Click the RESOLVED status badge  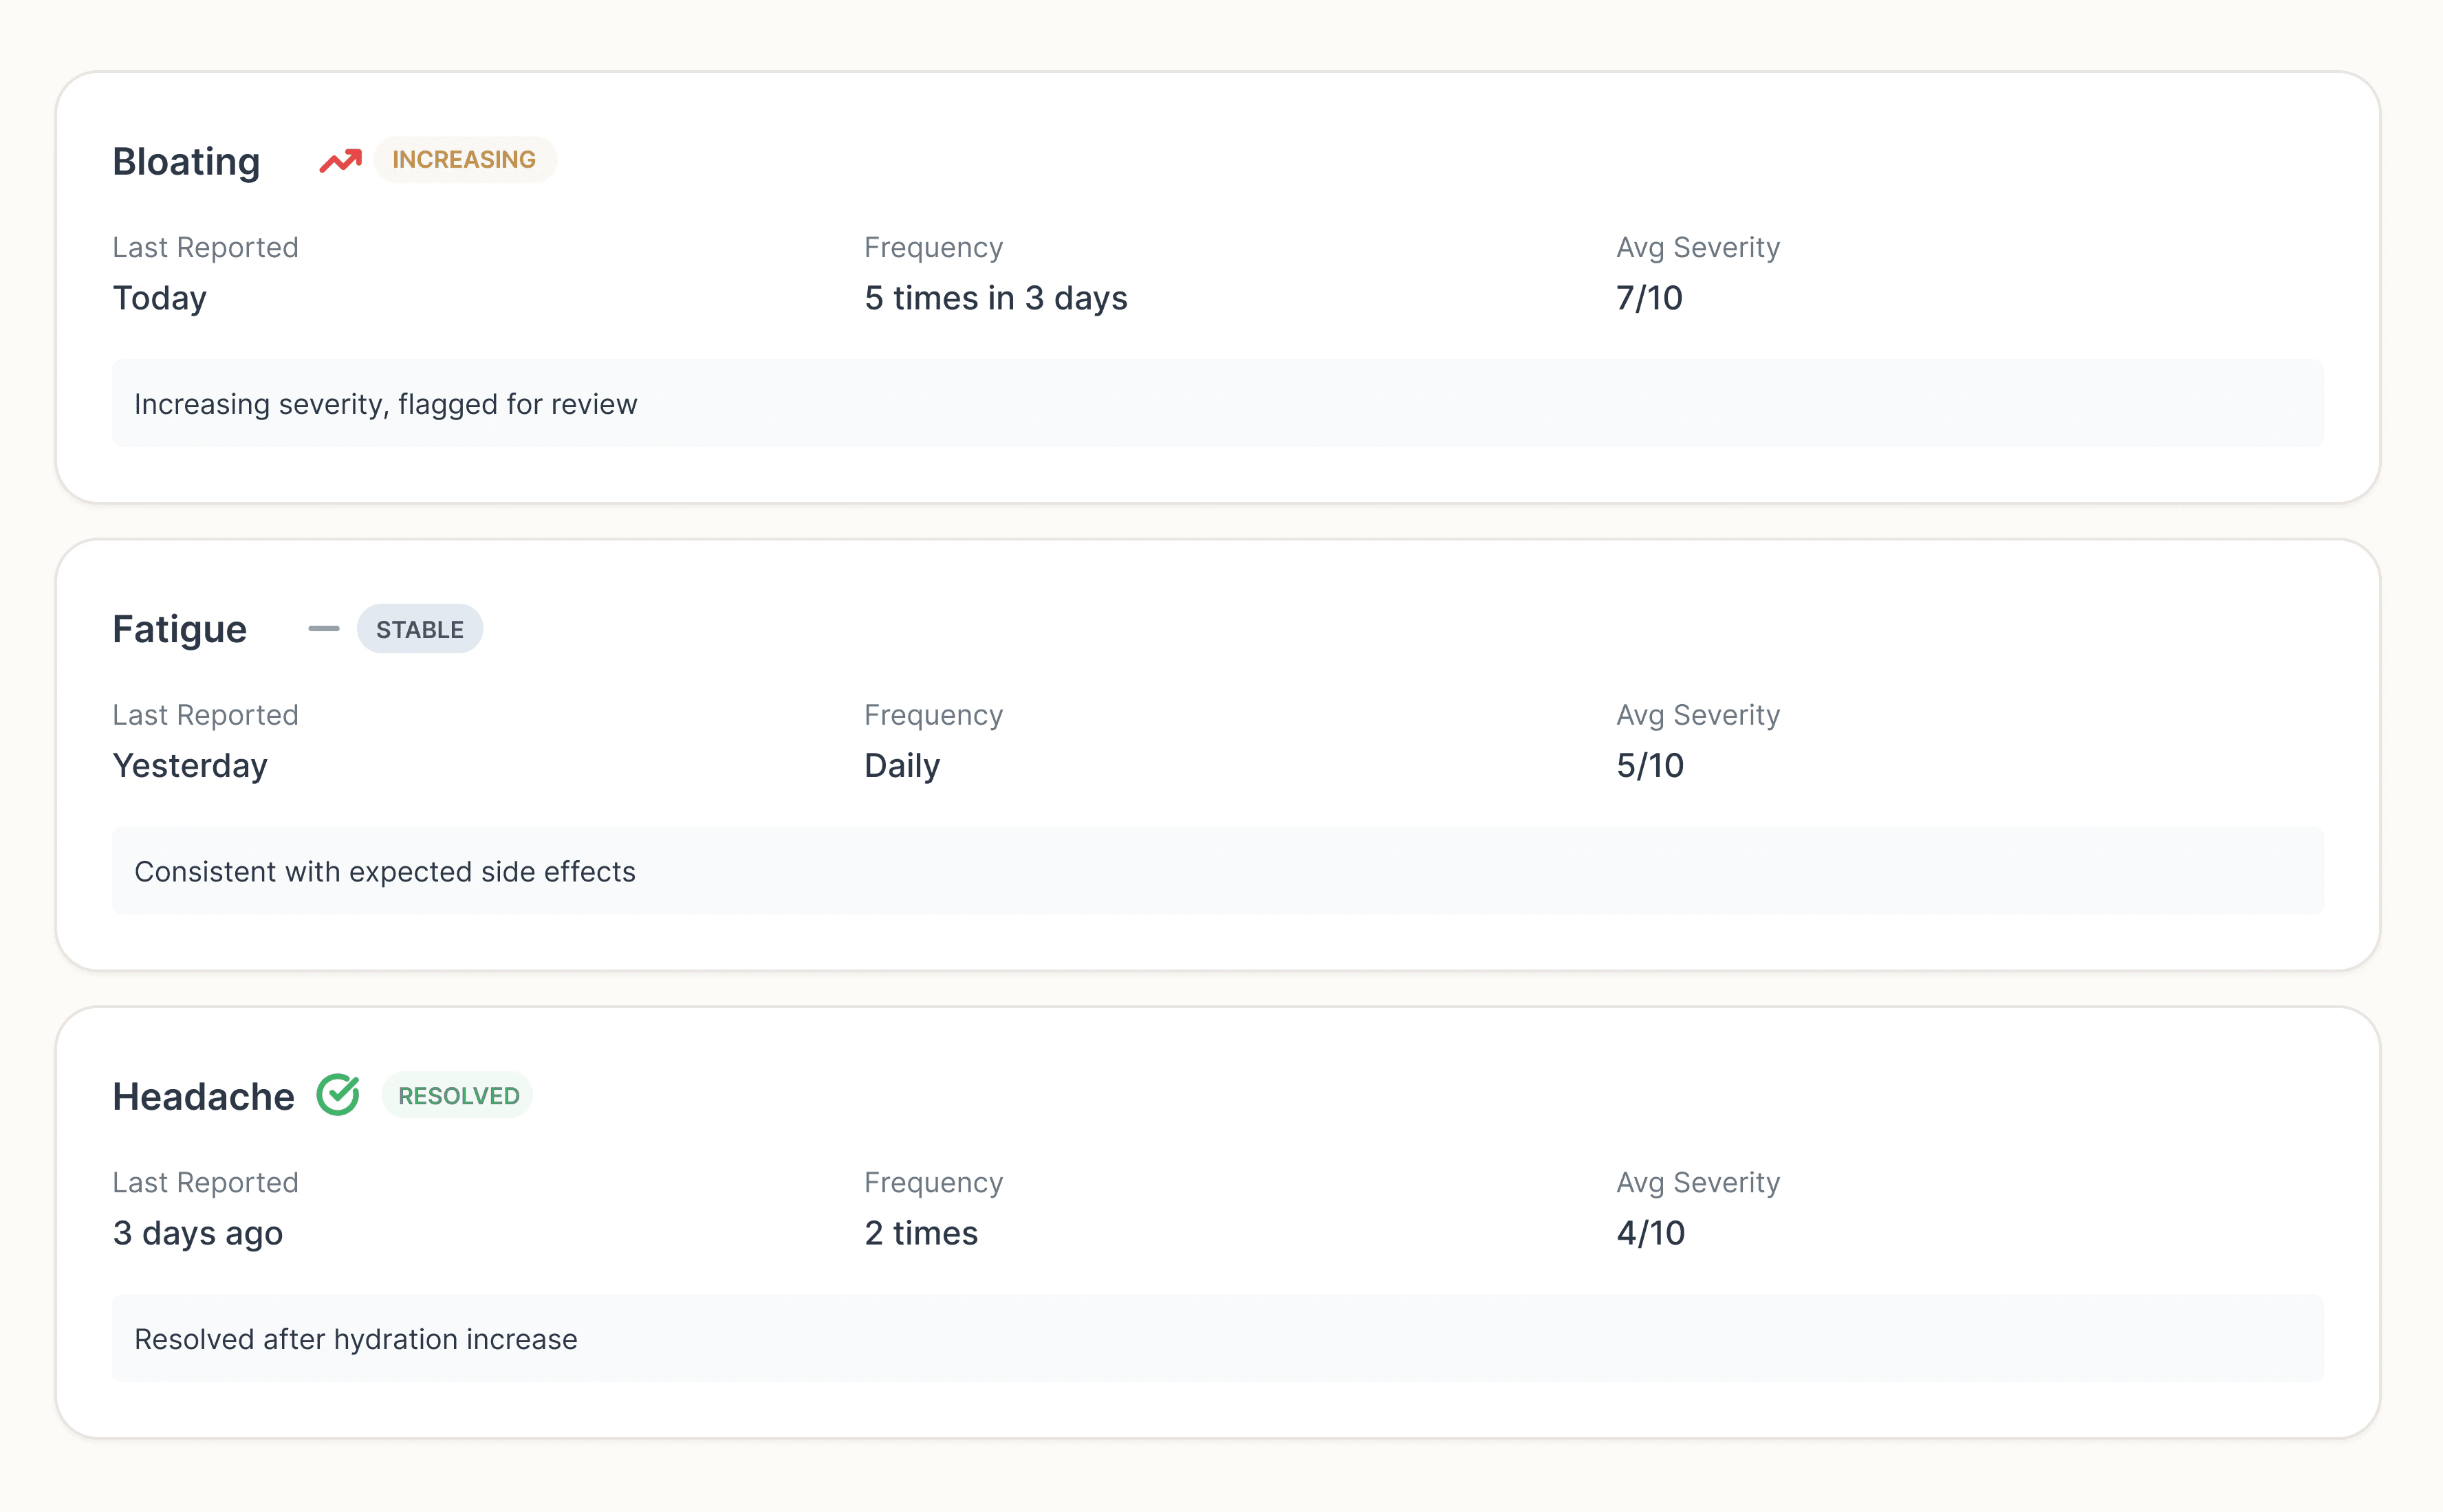458,1096
